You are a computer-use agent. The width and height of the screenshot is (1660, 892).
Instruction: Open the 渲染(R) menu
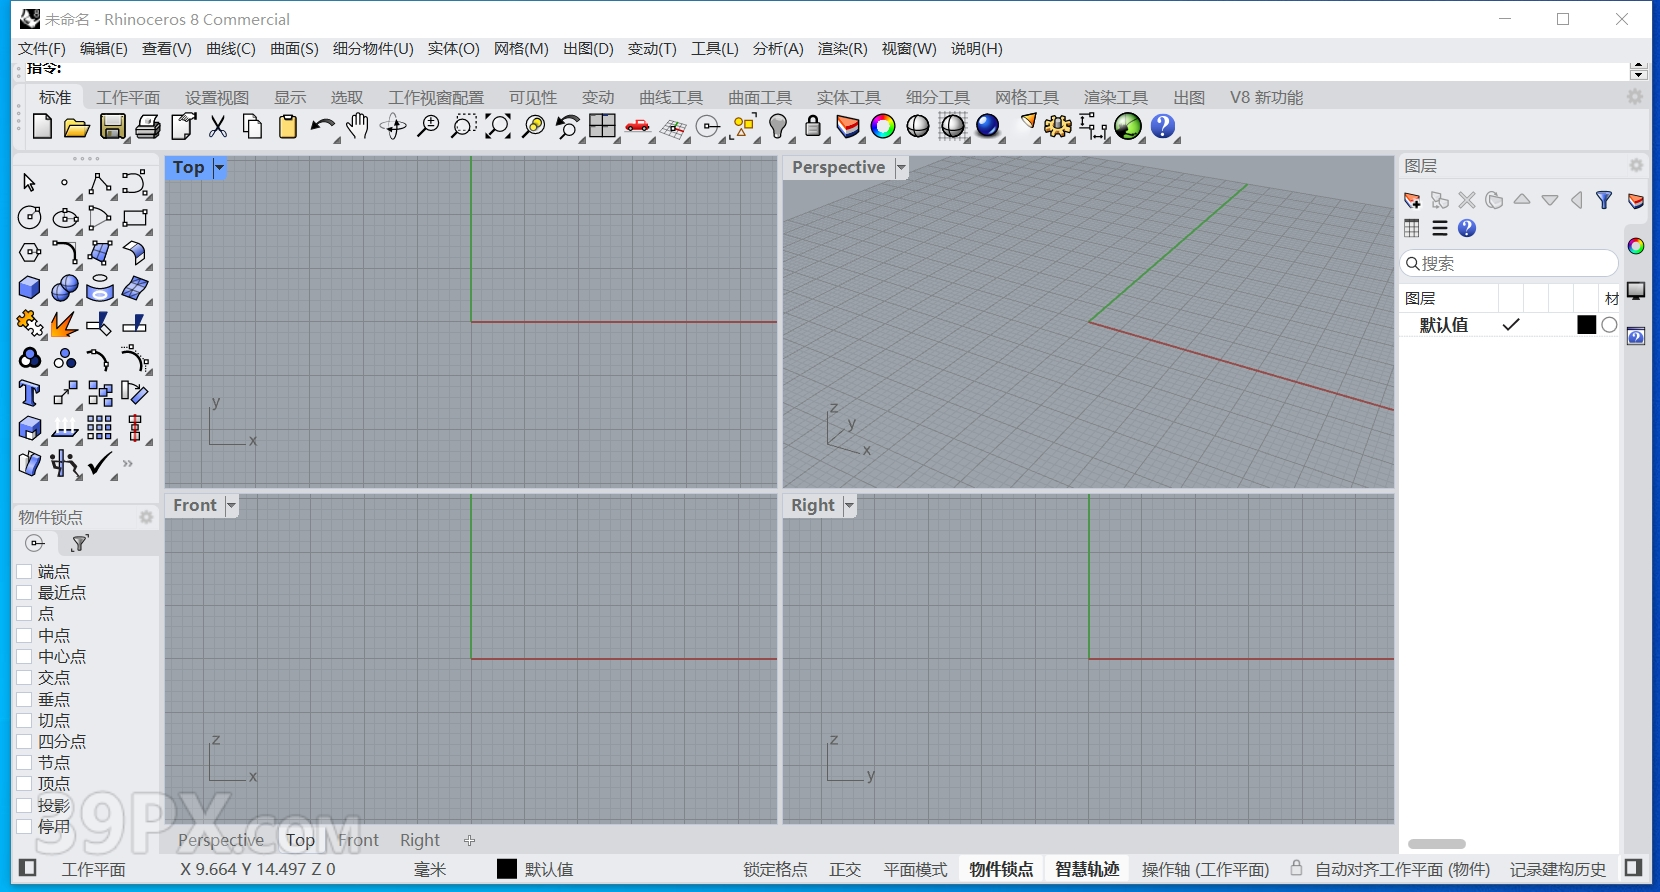pos(843,48)
